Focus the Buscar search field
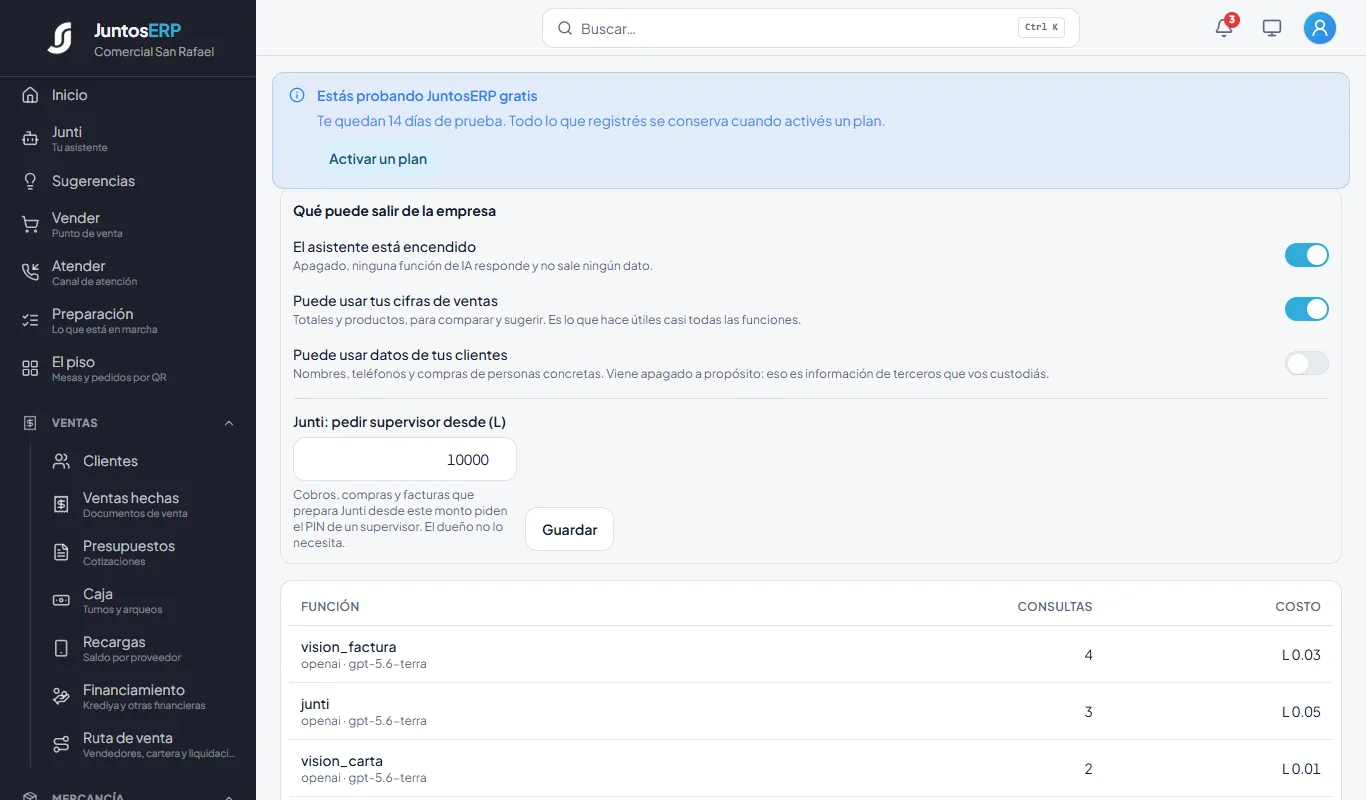Image resolution: width=1366 pixels, height=800 pixels. pos(811,28)
